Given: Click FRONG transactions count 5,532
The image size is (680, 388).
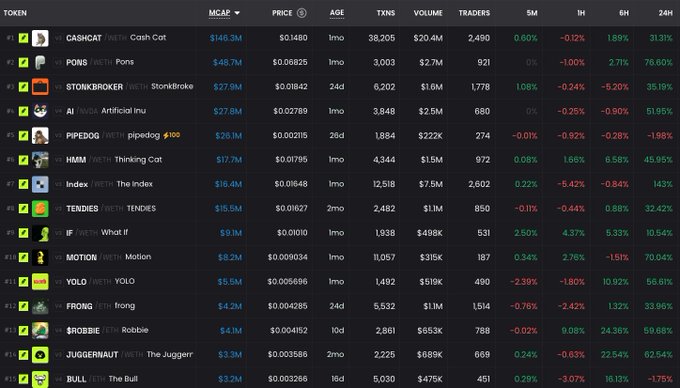Looking at the screenshot, I should tap(384, 306).
